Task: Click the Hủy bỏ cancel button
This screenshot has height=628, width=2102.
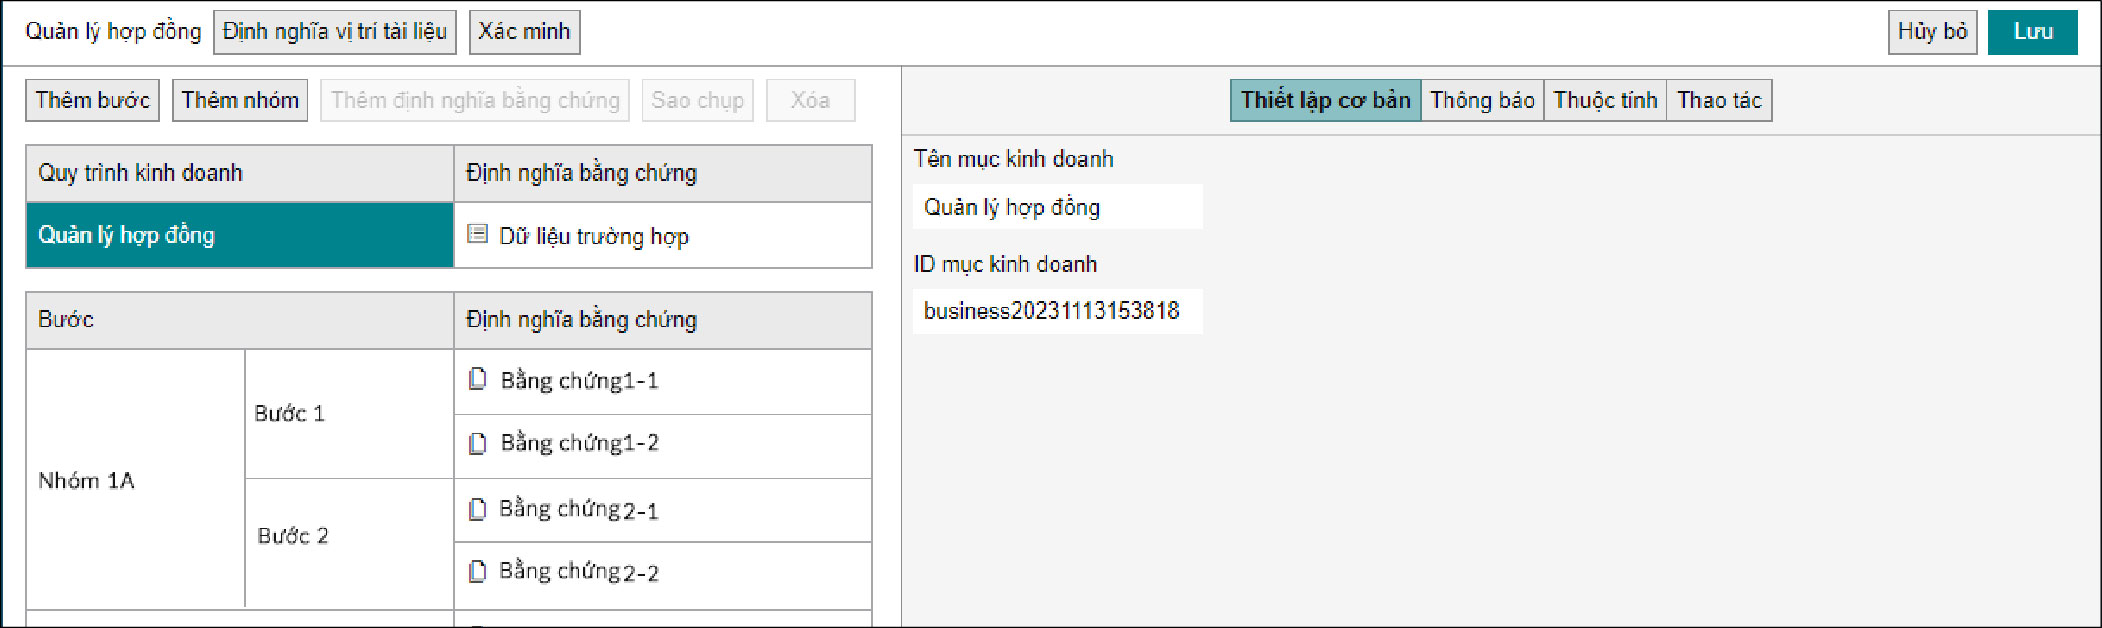Action: point(1932,32)
